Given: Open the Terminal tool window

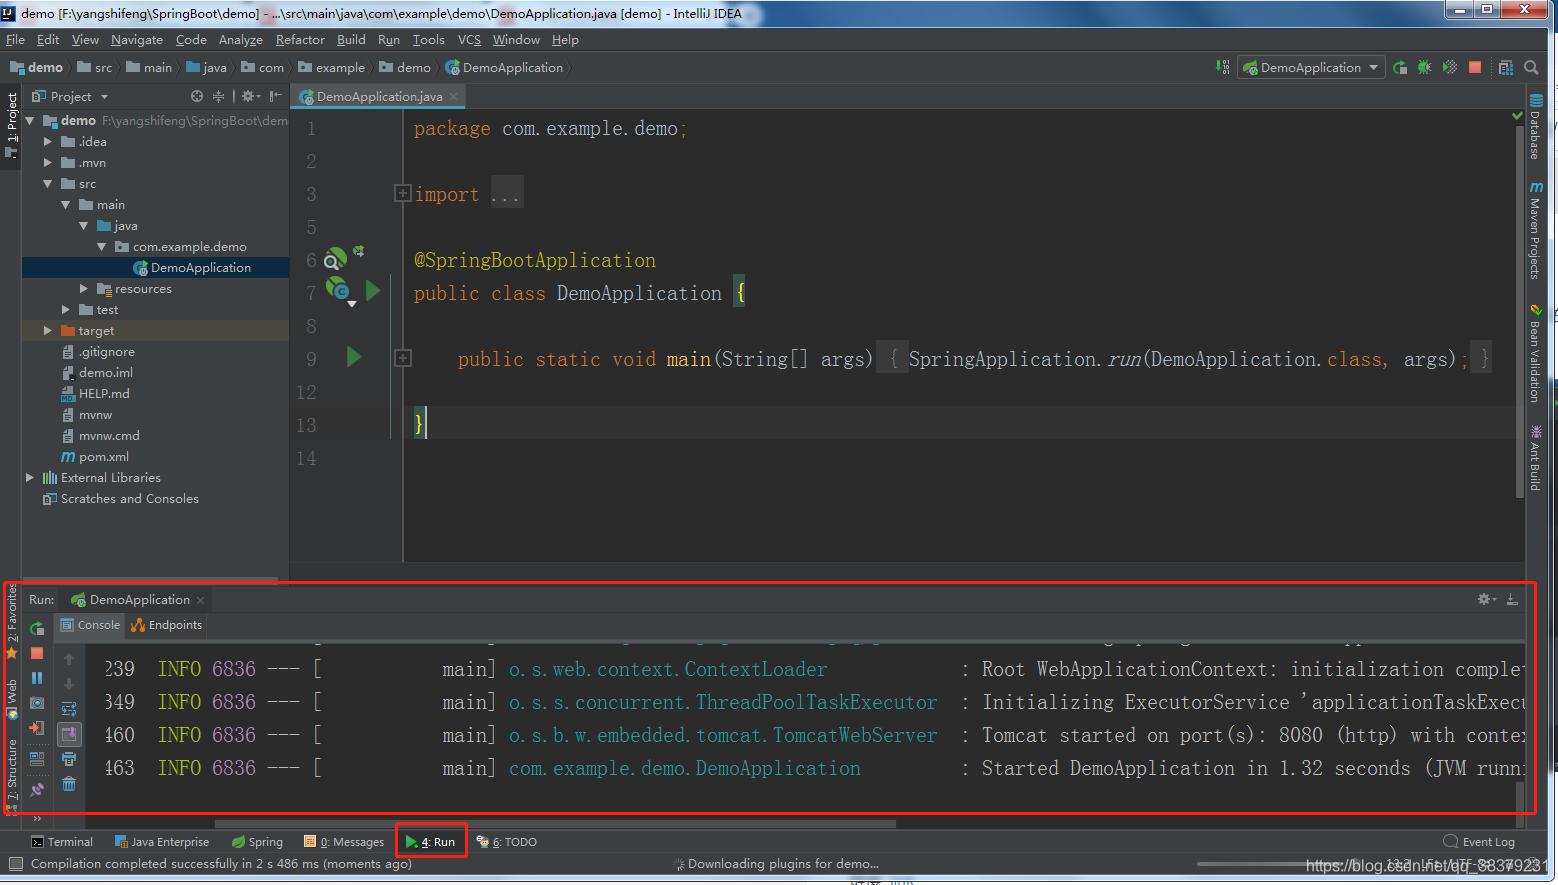Looking at the screenshot, I should tap(62, 842).
